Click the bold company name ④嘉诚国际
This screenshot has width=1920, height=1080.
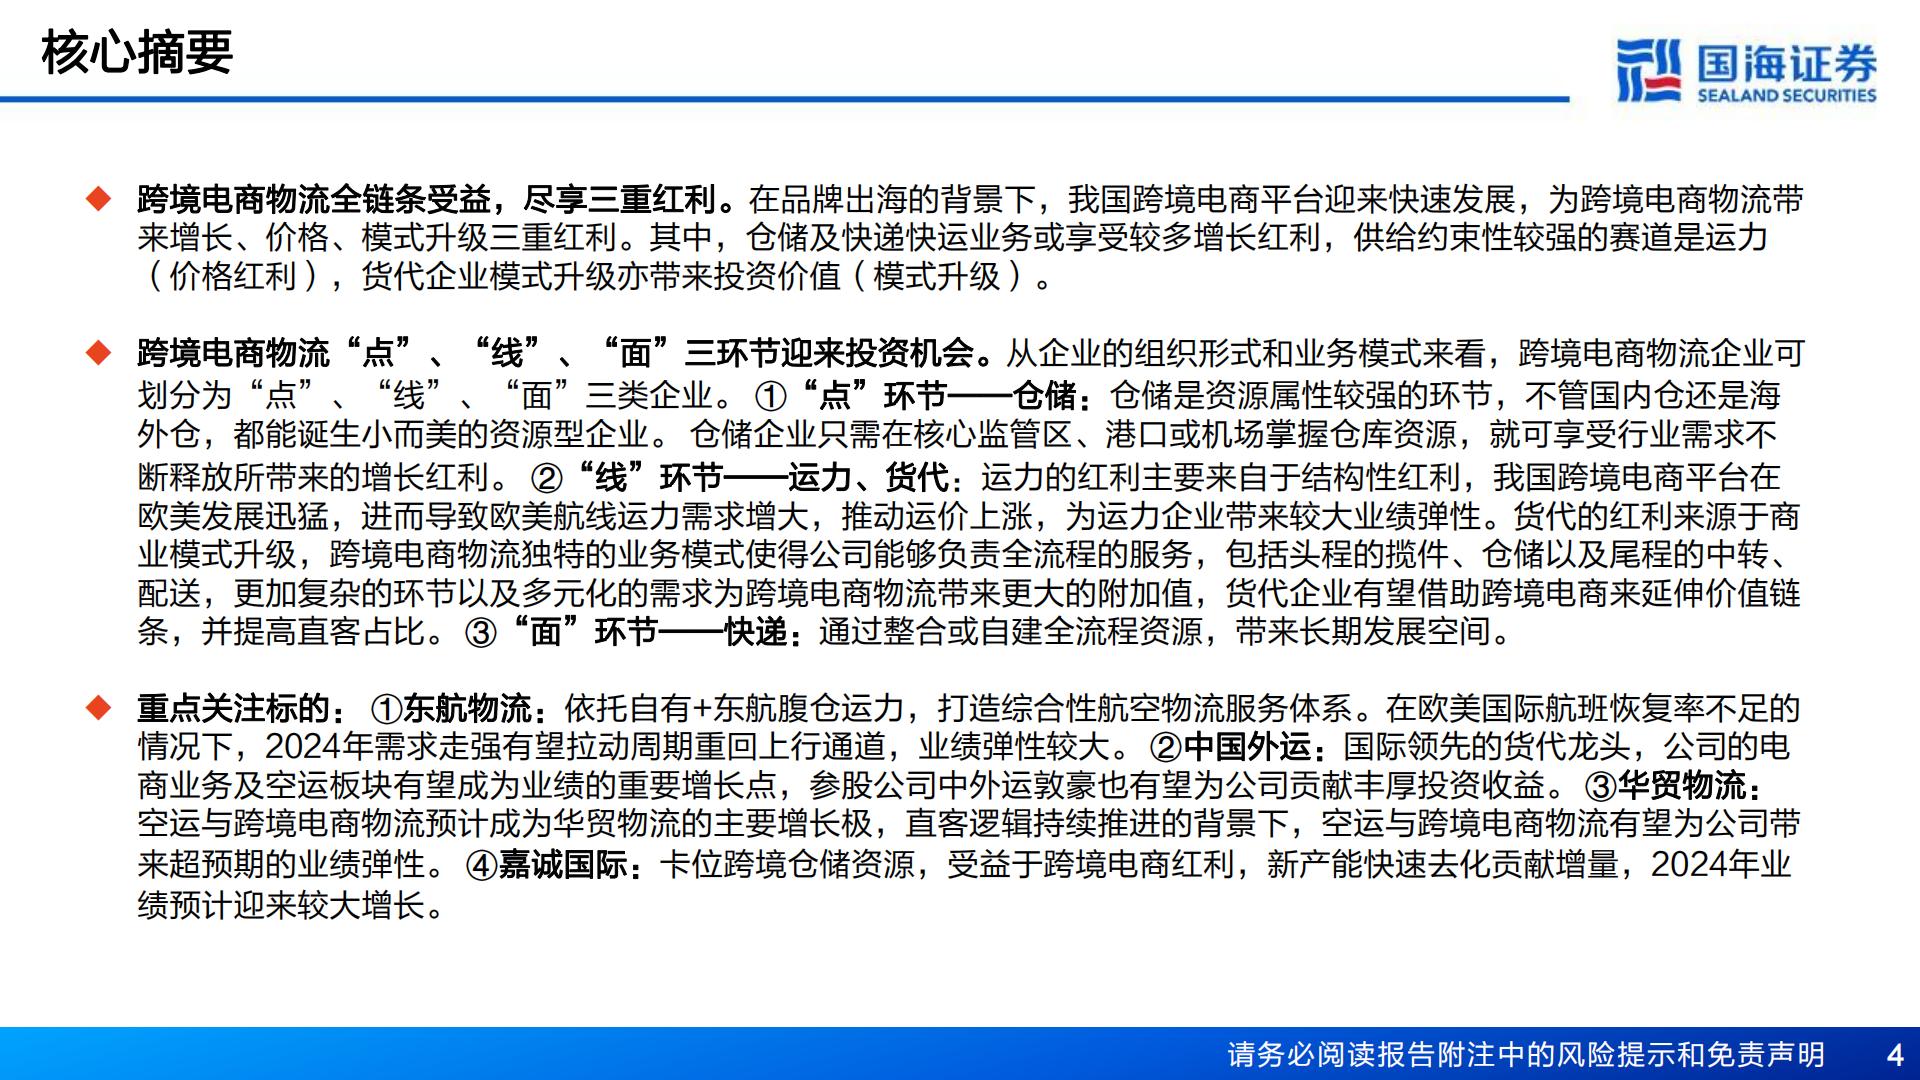click(554, 865)
